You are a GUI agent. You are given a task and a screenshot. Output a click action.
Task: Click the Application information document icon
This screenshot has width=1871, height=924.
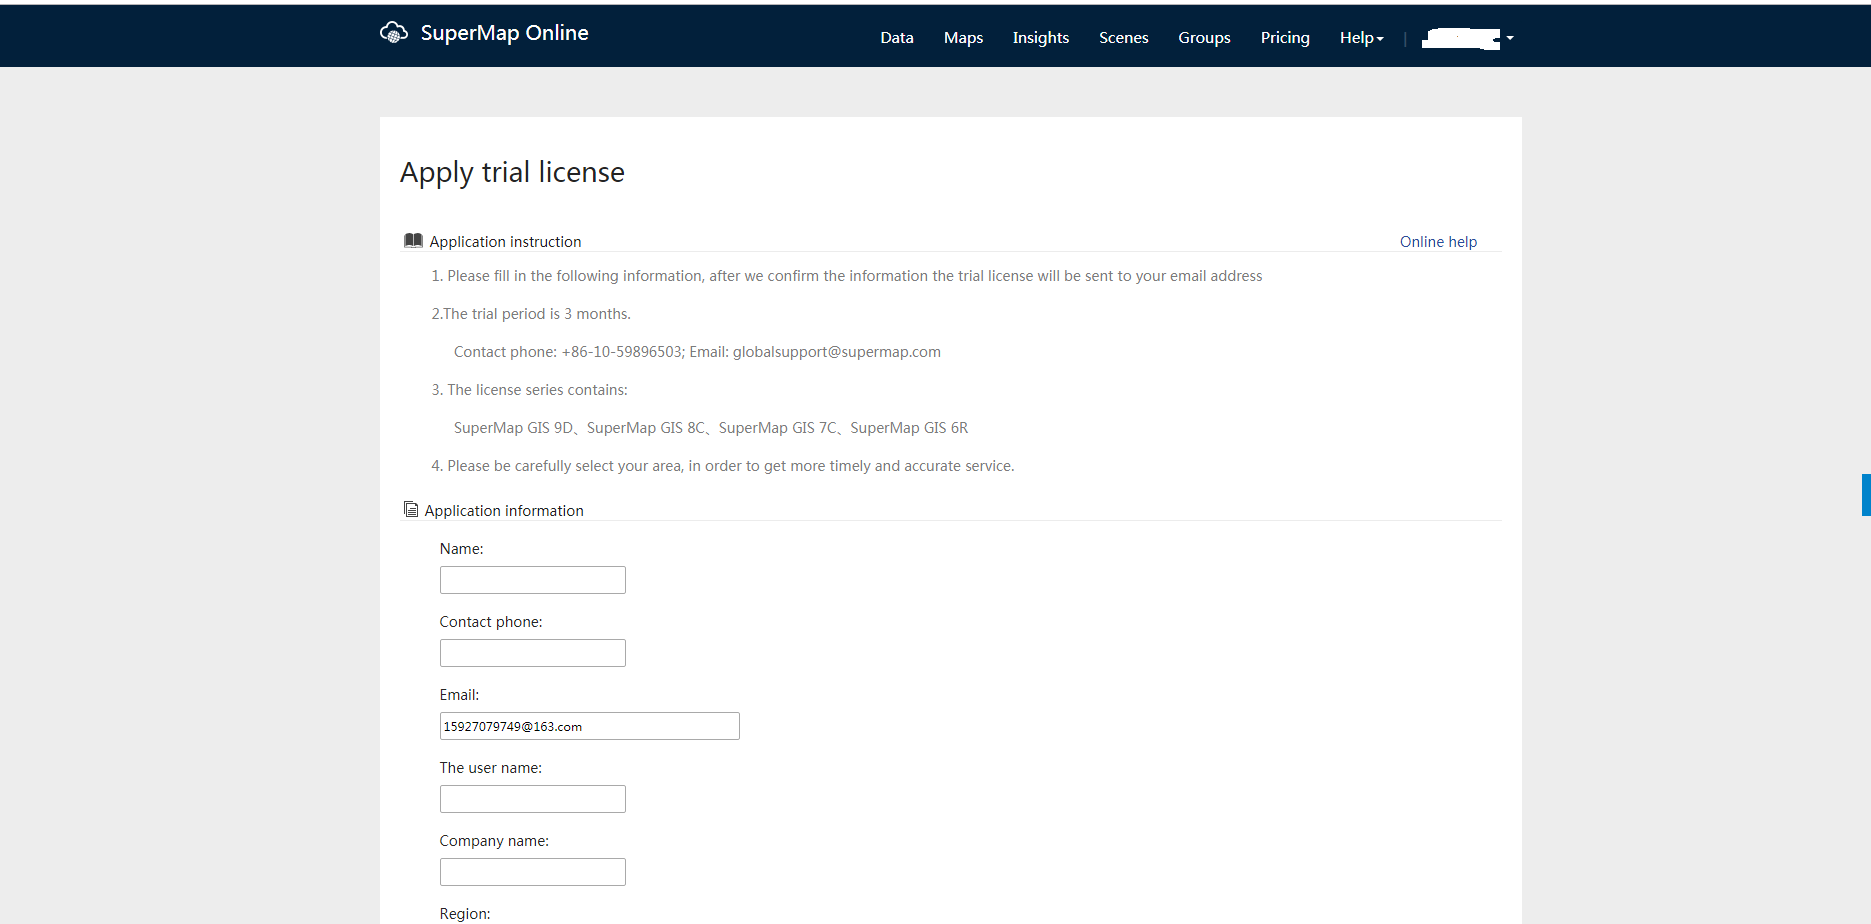tap(411, 510)
